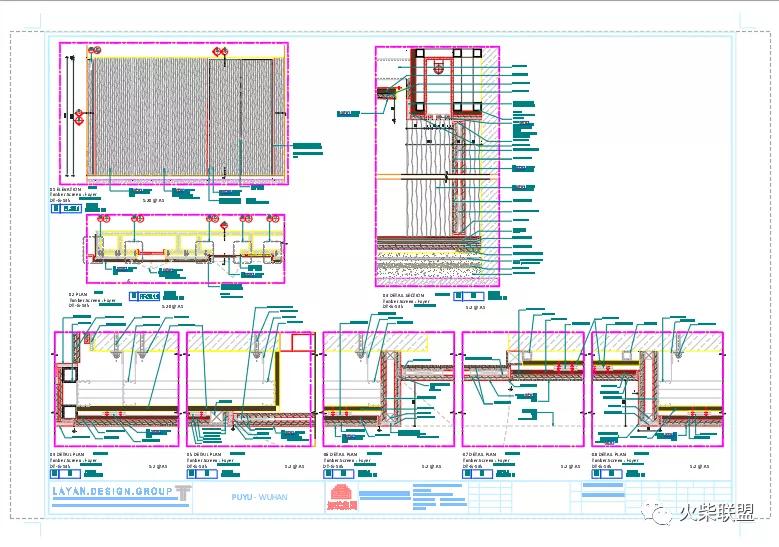Click the 01 ELEVATION title label
The height and width of the screenshot is (547, 779).
[x=65, y=190]
